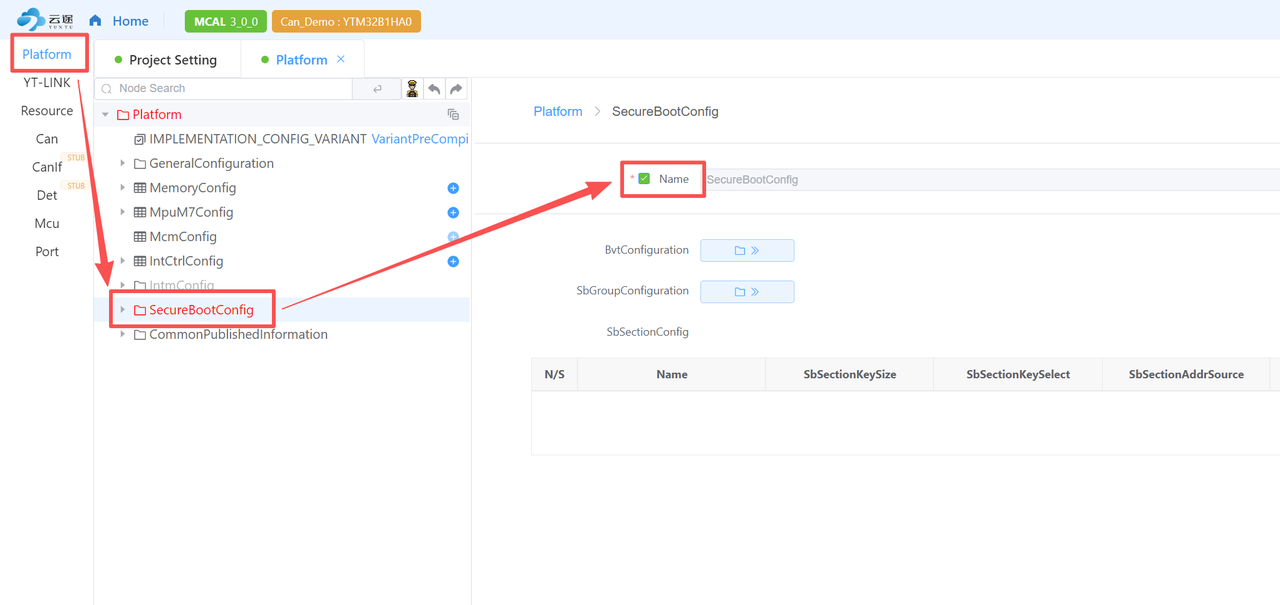1280x605 pixels.
Task: Expand the SecureBootConfig tree node
Action: click(123, 310)
